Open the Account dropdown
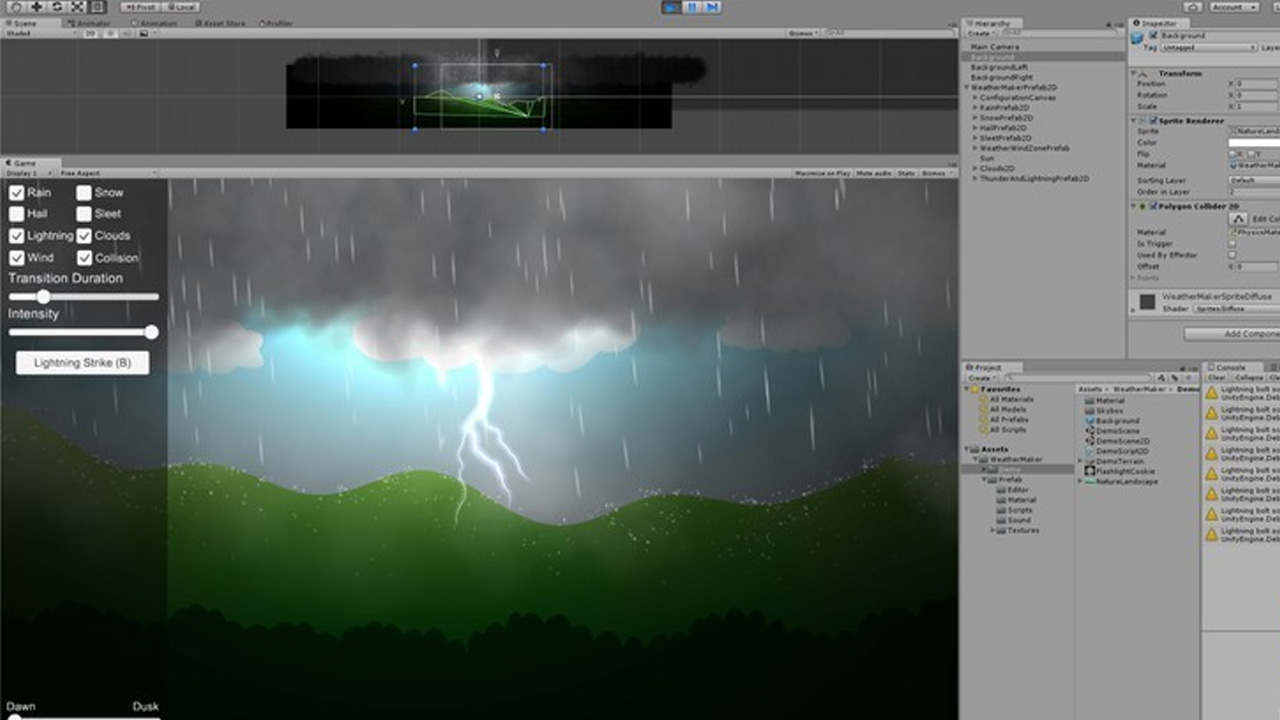The width and height of the screenshot is (1280, 720). pos(1232,7)
